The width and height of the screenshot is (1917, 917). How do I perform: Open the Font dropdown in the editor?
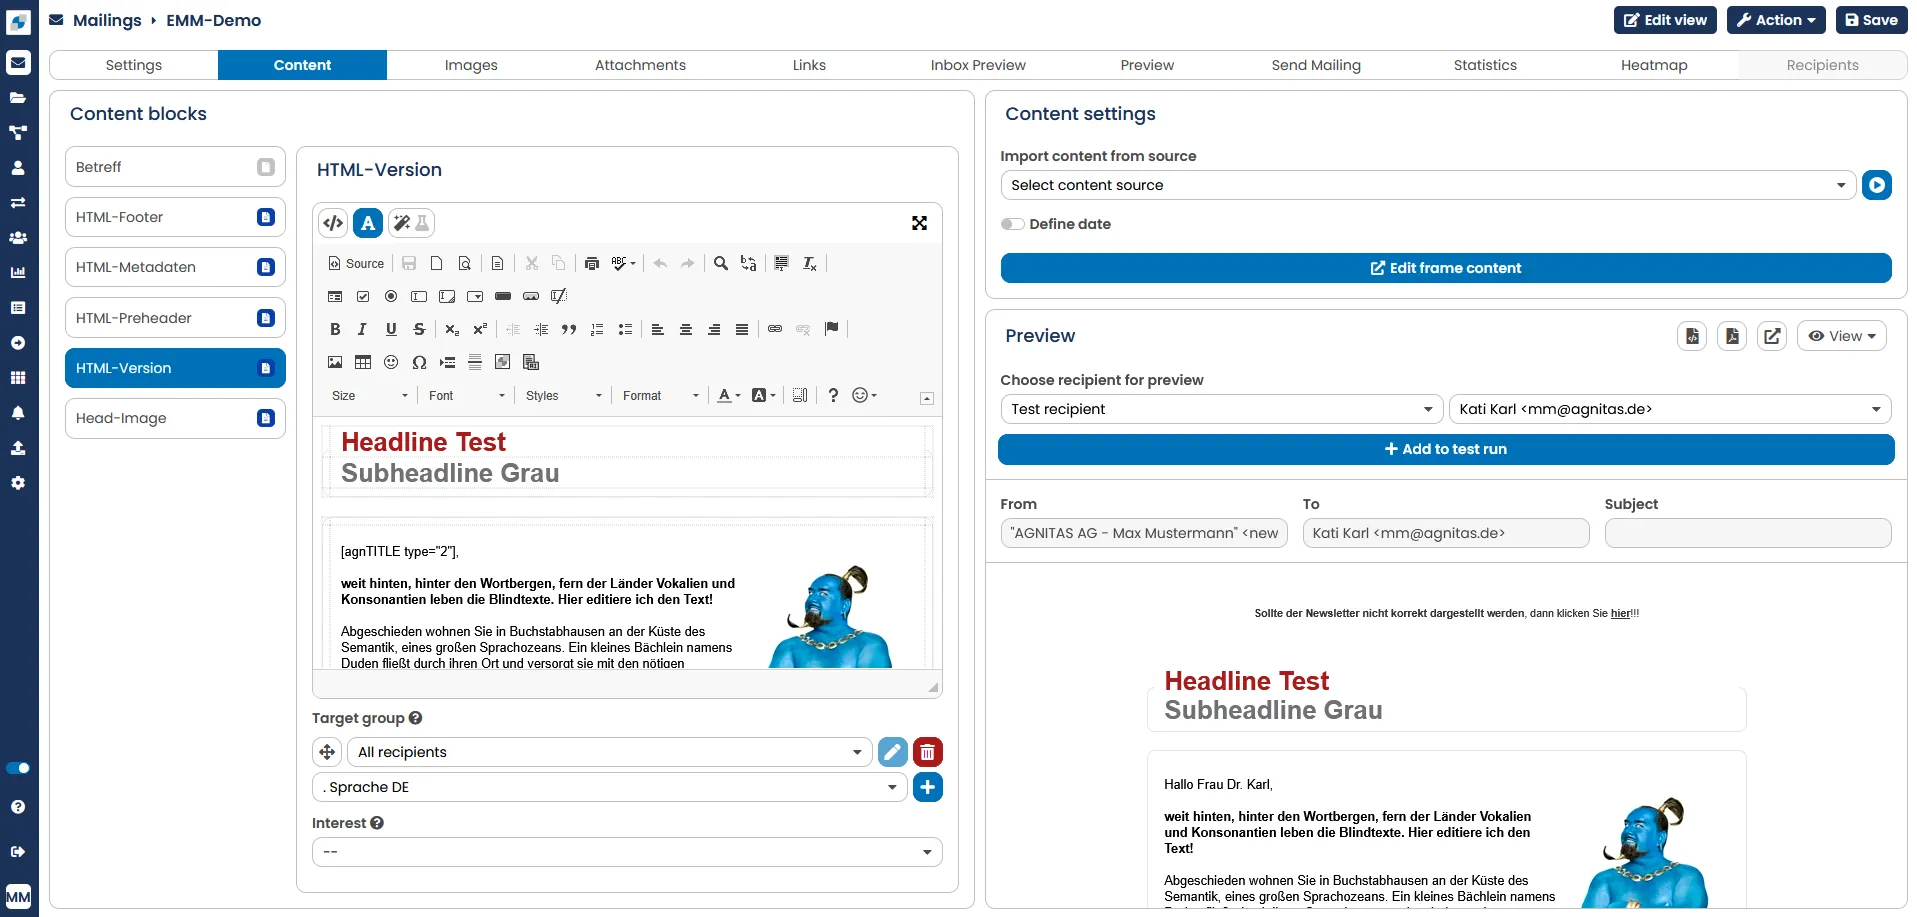(x=467, y=396)
